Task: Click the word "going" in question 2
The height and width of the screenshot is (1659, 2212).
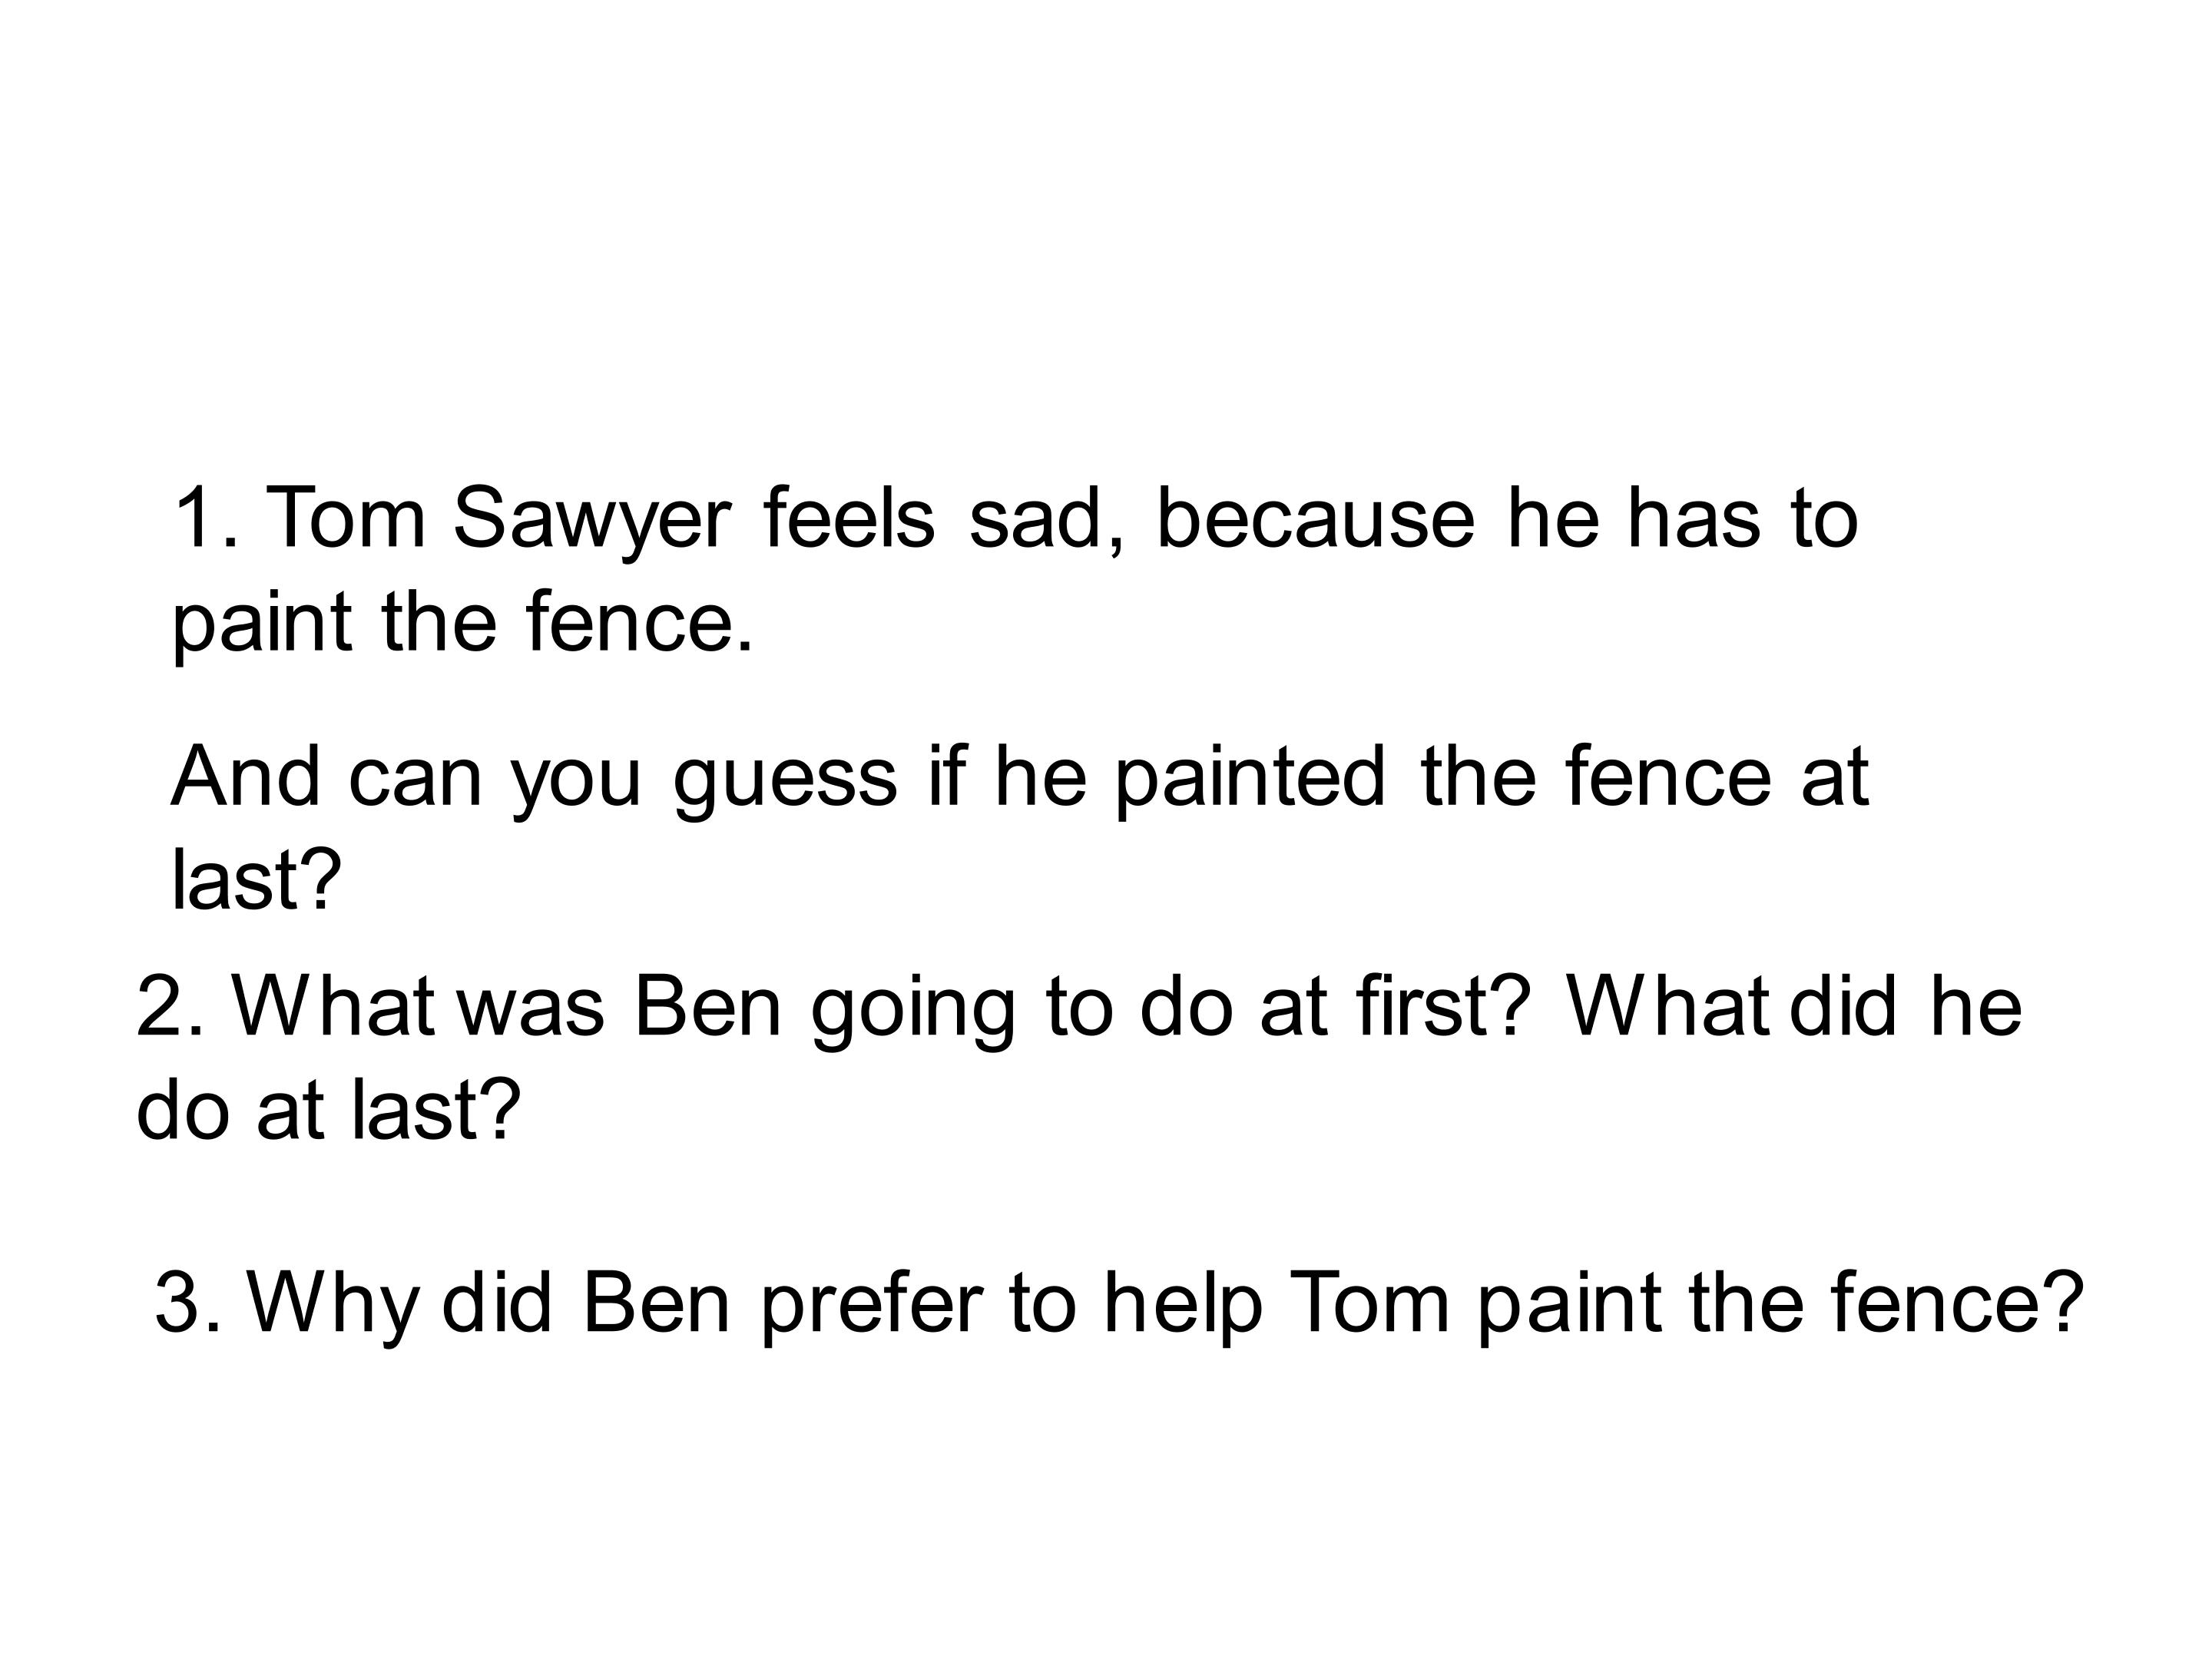Action: point(913,1008)
